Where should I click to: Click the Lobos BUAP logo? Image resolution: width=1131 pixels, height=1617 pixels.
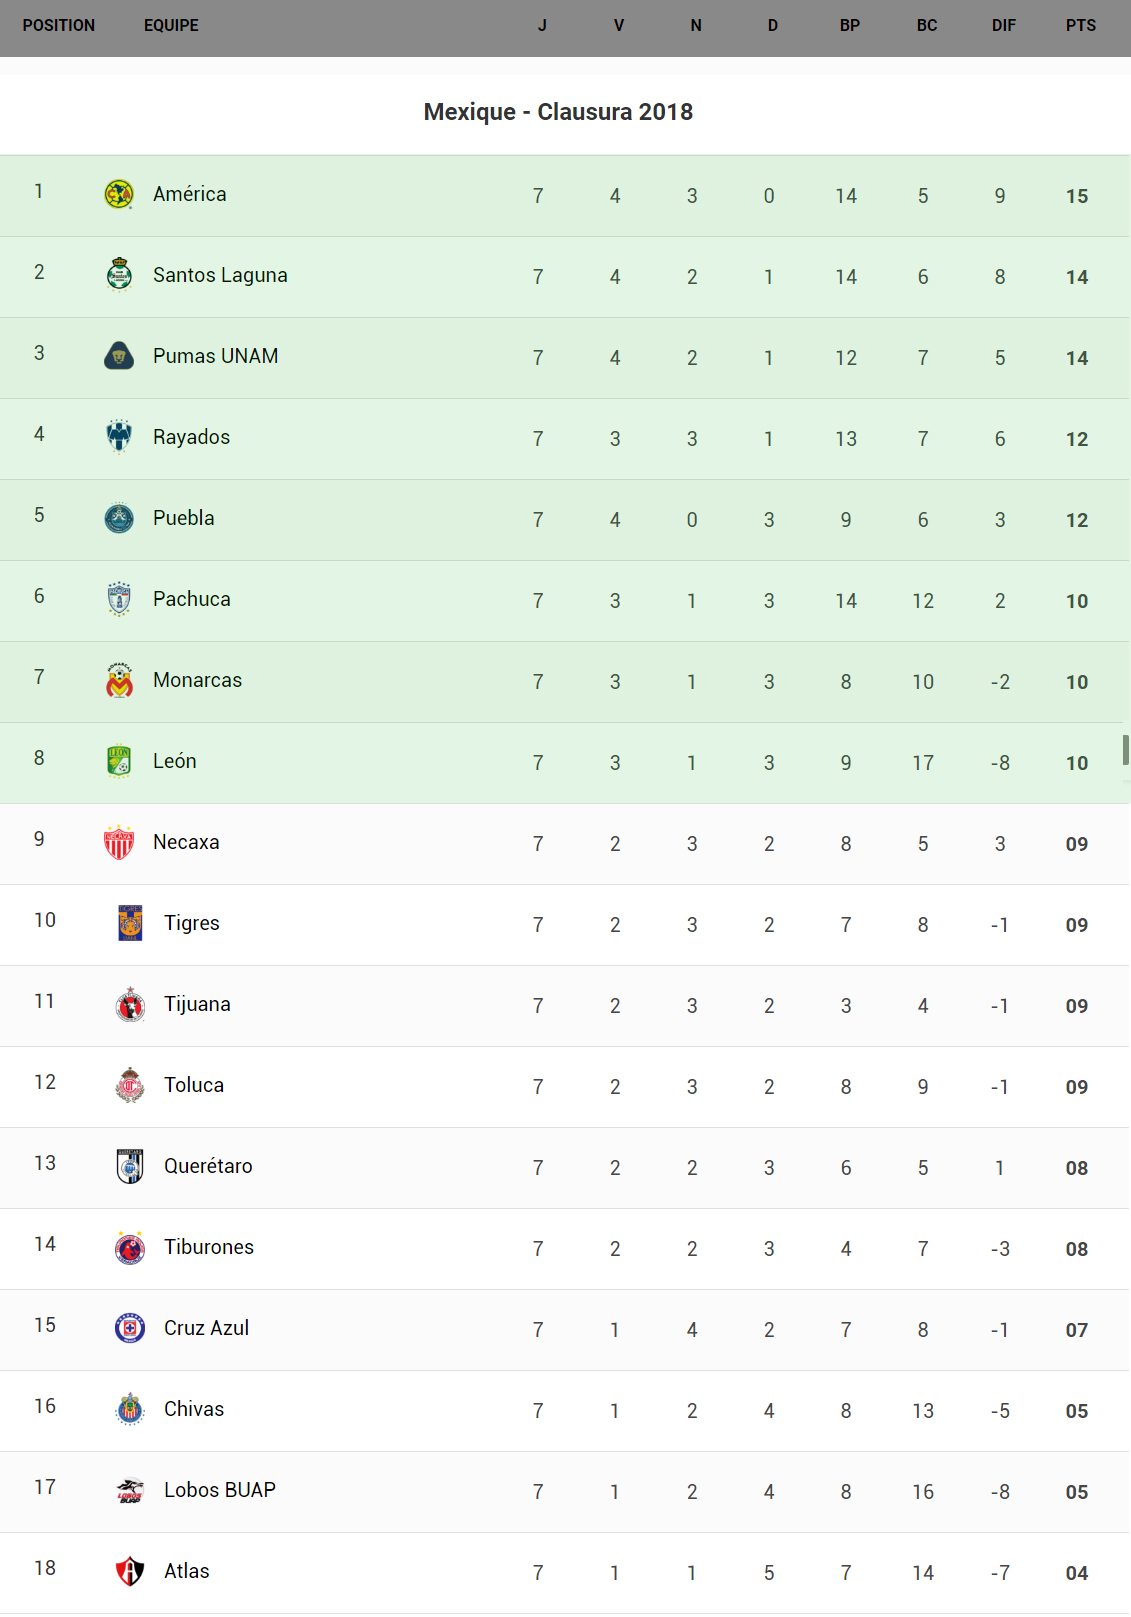(x=130, y=1490)
